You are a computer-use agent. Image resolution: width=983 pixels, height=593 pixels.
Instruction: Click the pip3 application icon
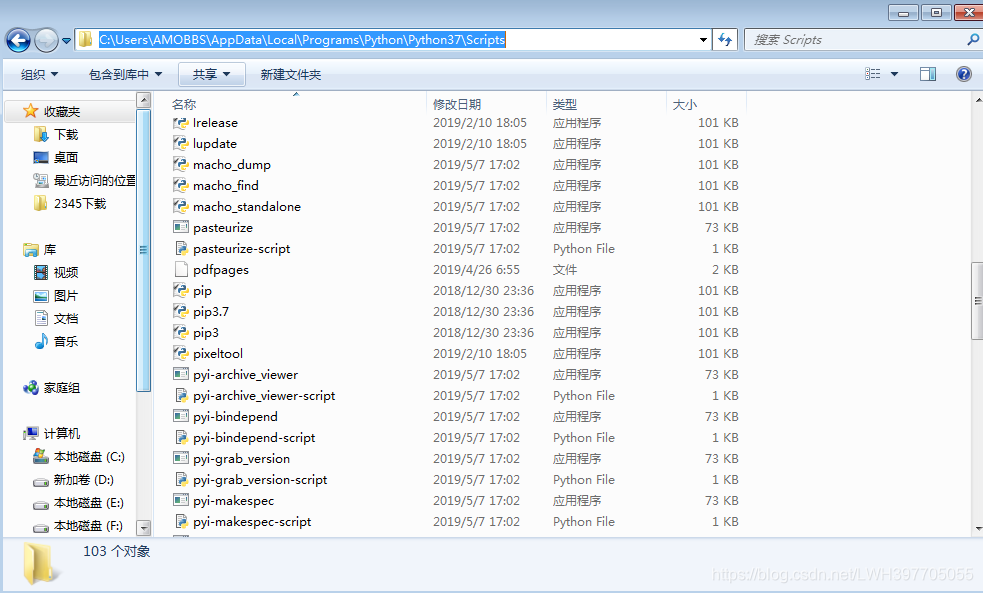(x=181, y=333)
